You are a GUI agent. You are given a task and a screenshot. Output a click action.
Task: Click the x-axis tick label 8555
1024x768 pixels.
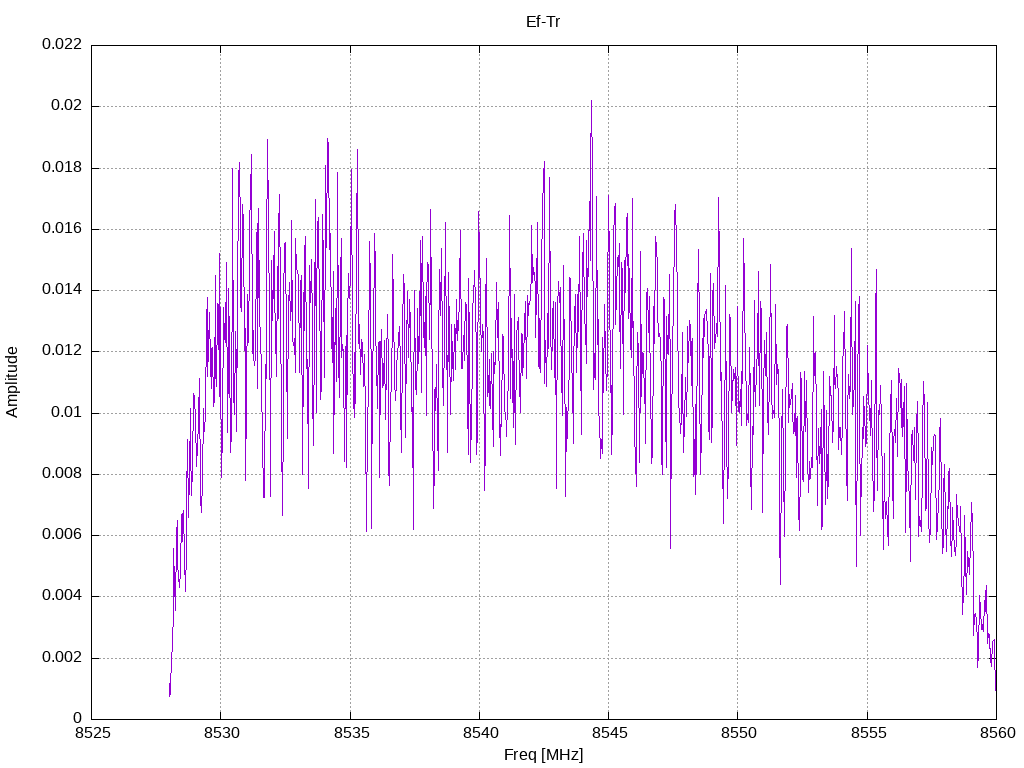tap(869, 733)
